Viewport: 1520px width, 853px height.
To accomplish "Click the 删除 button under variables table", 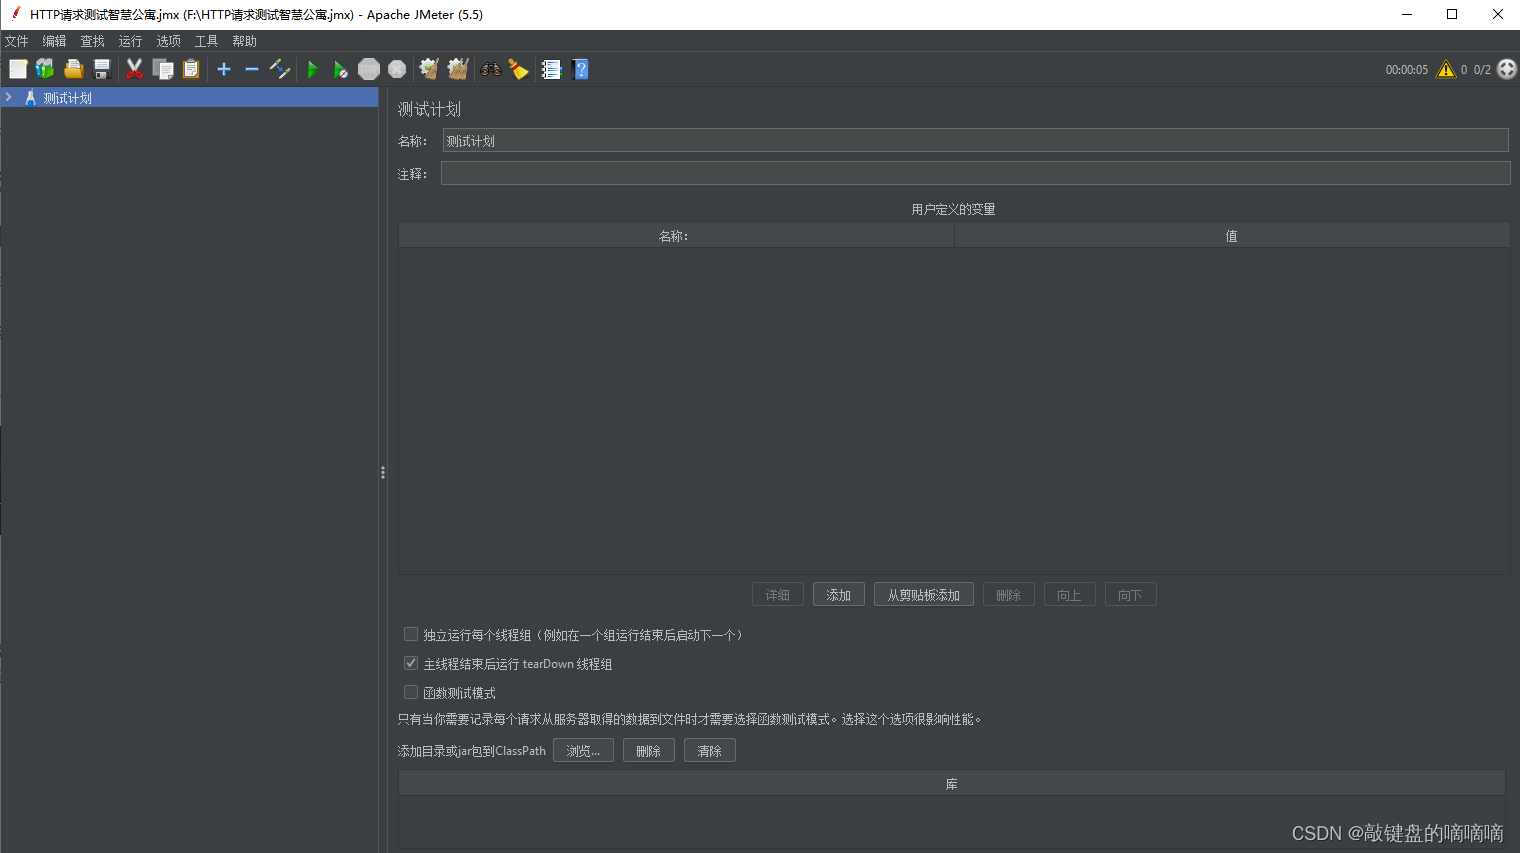I will (x=1009, y=595).
